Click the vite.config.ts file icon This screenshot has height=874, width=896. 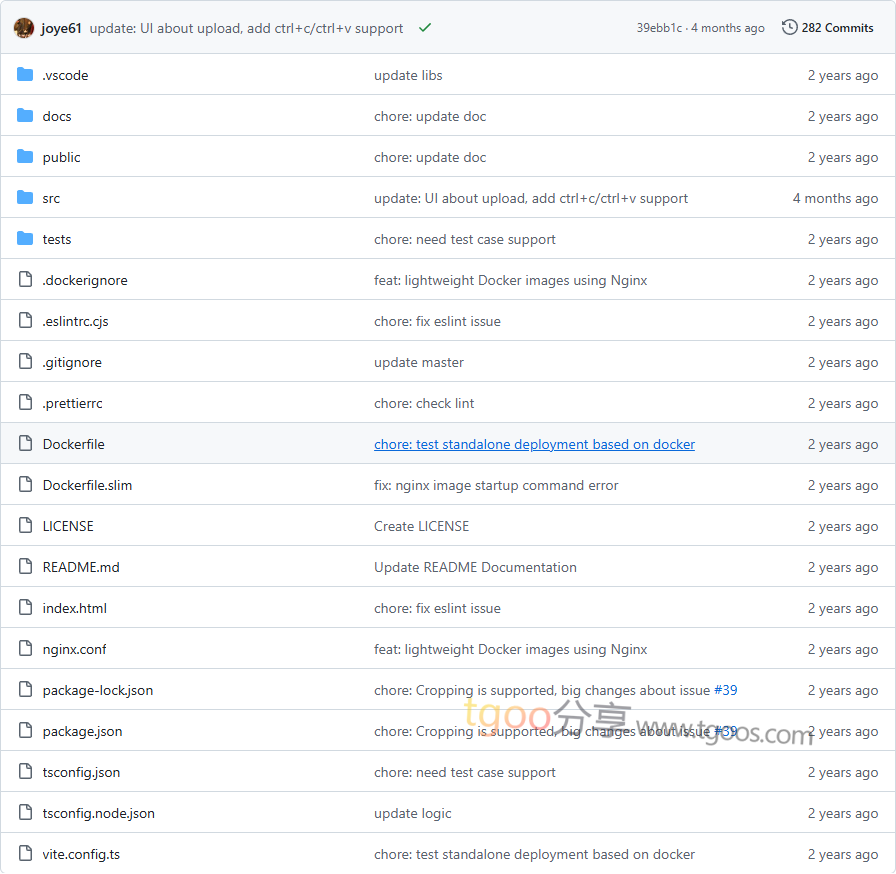pos(25,854)
